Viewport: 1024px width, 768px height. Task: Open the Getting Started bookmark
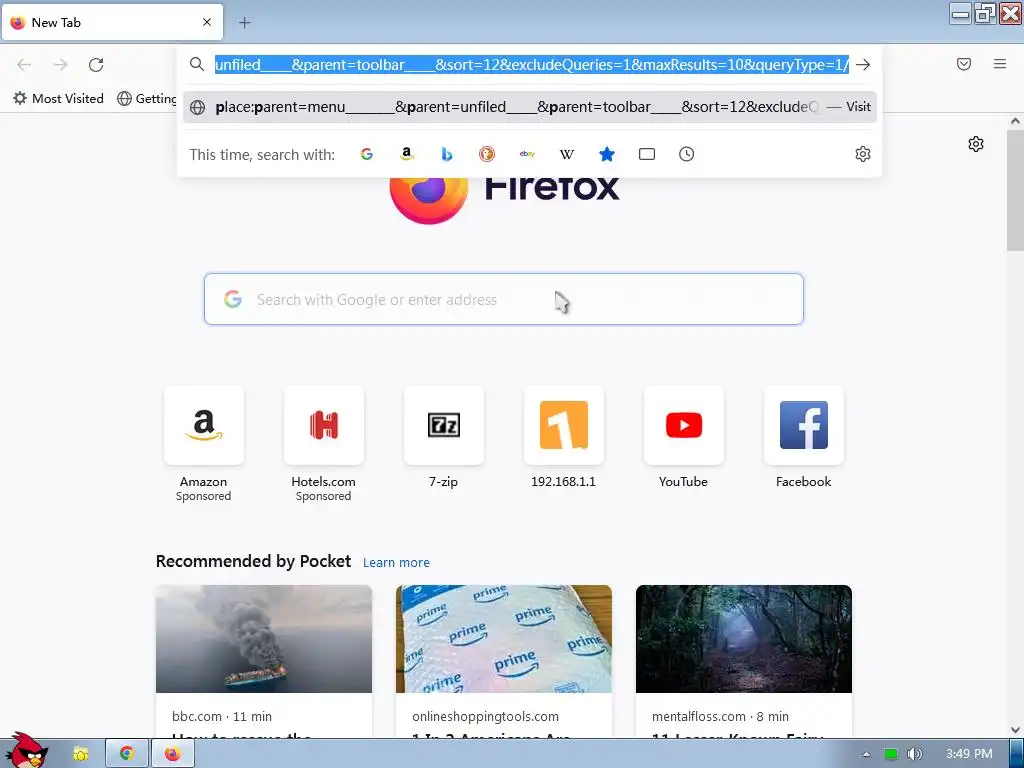click(x=148, y=99)
